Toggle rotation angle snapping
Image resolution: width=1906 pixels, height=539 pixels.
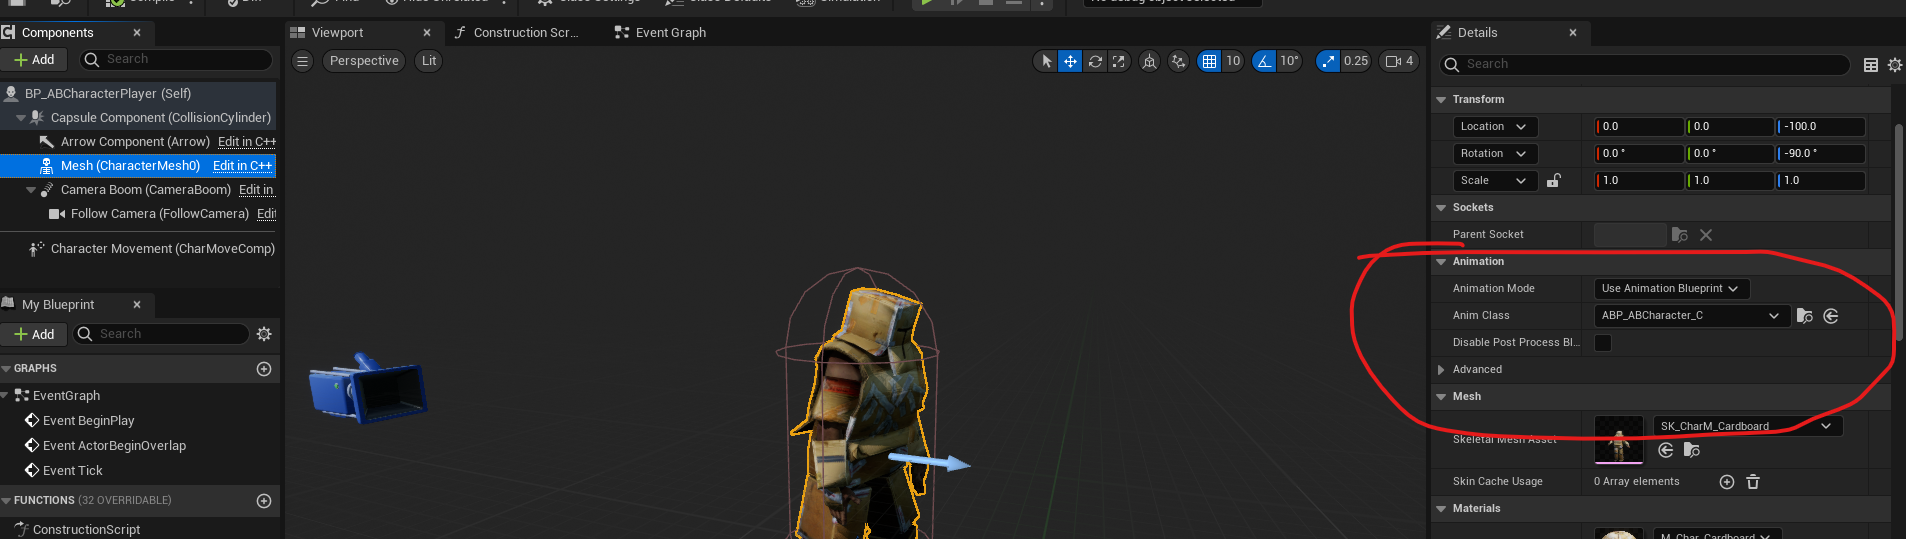click(1265, 61)
